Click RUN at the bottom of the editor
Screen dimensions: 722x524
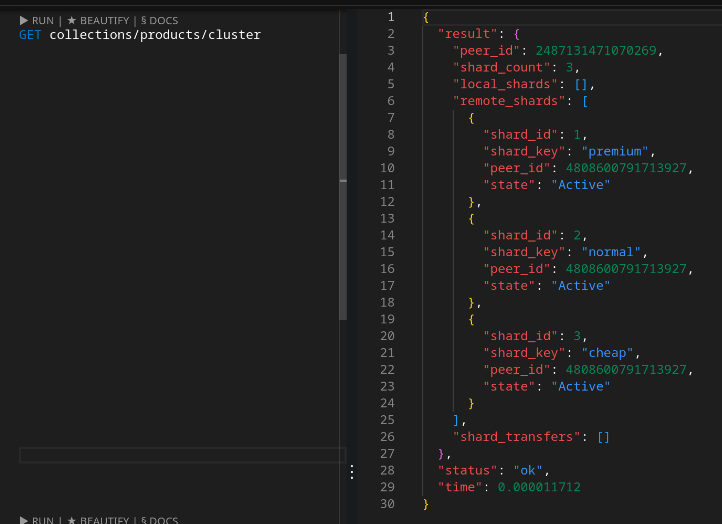click(x=37, y=520)
